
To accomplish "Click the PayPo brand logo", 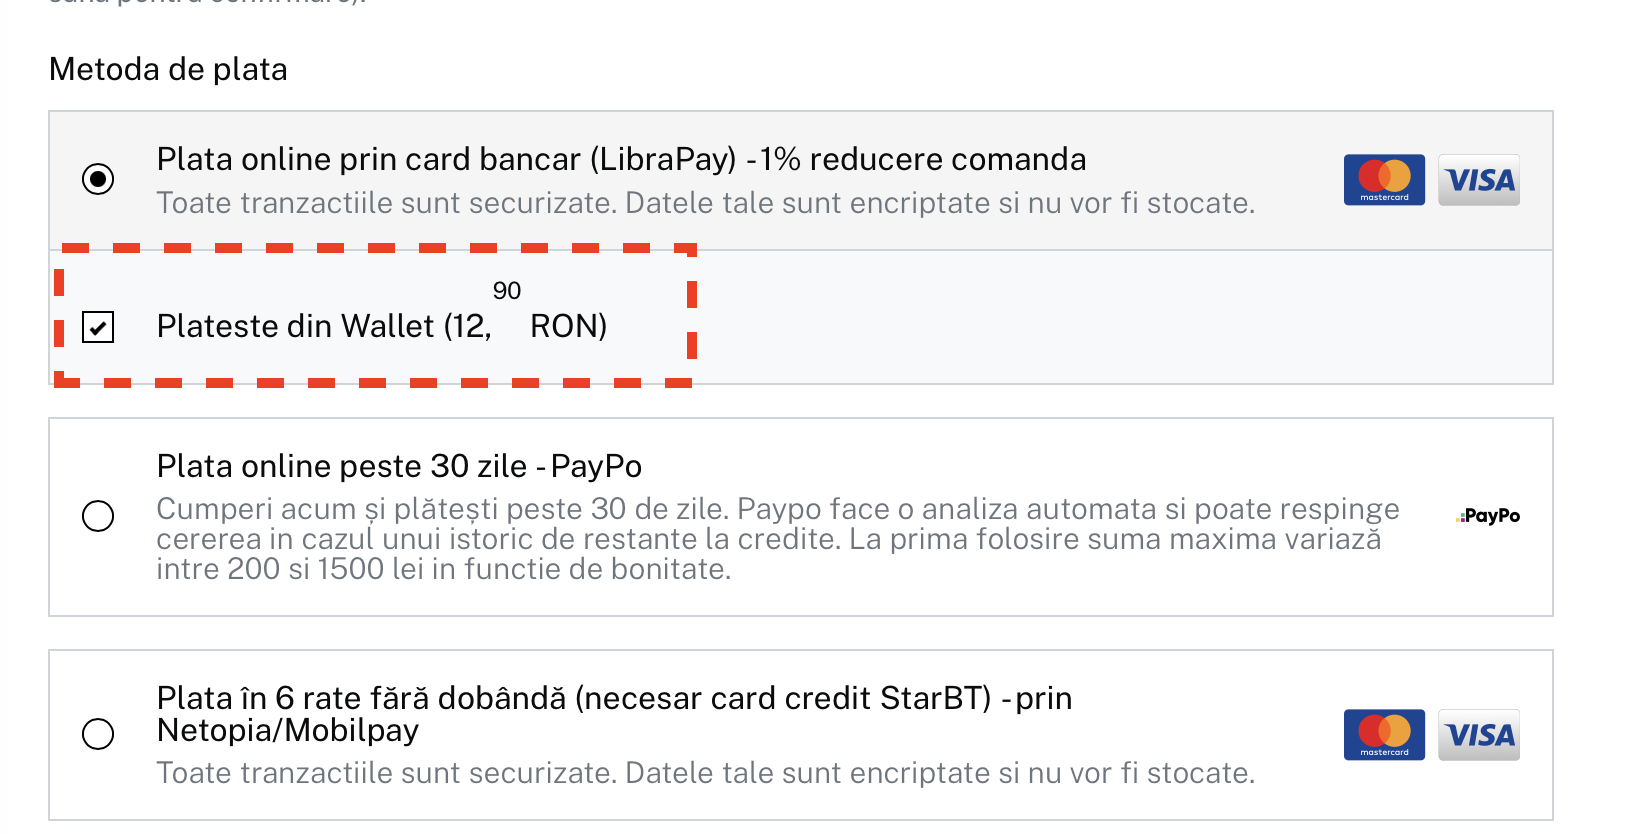I will click(x=1488, y=516).
